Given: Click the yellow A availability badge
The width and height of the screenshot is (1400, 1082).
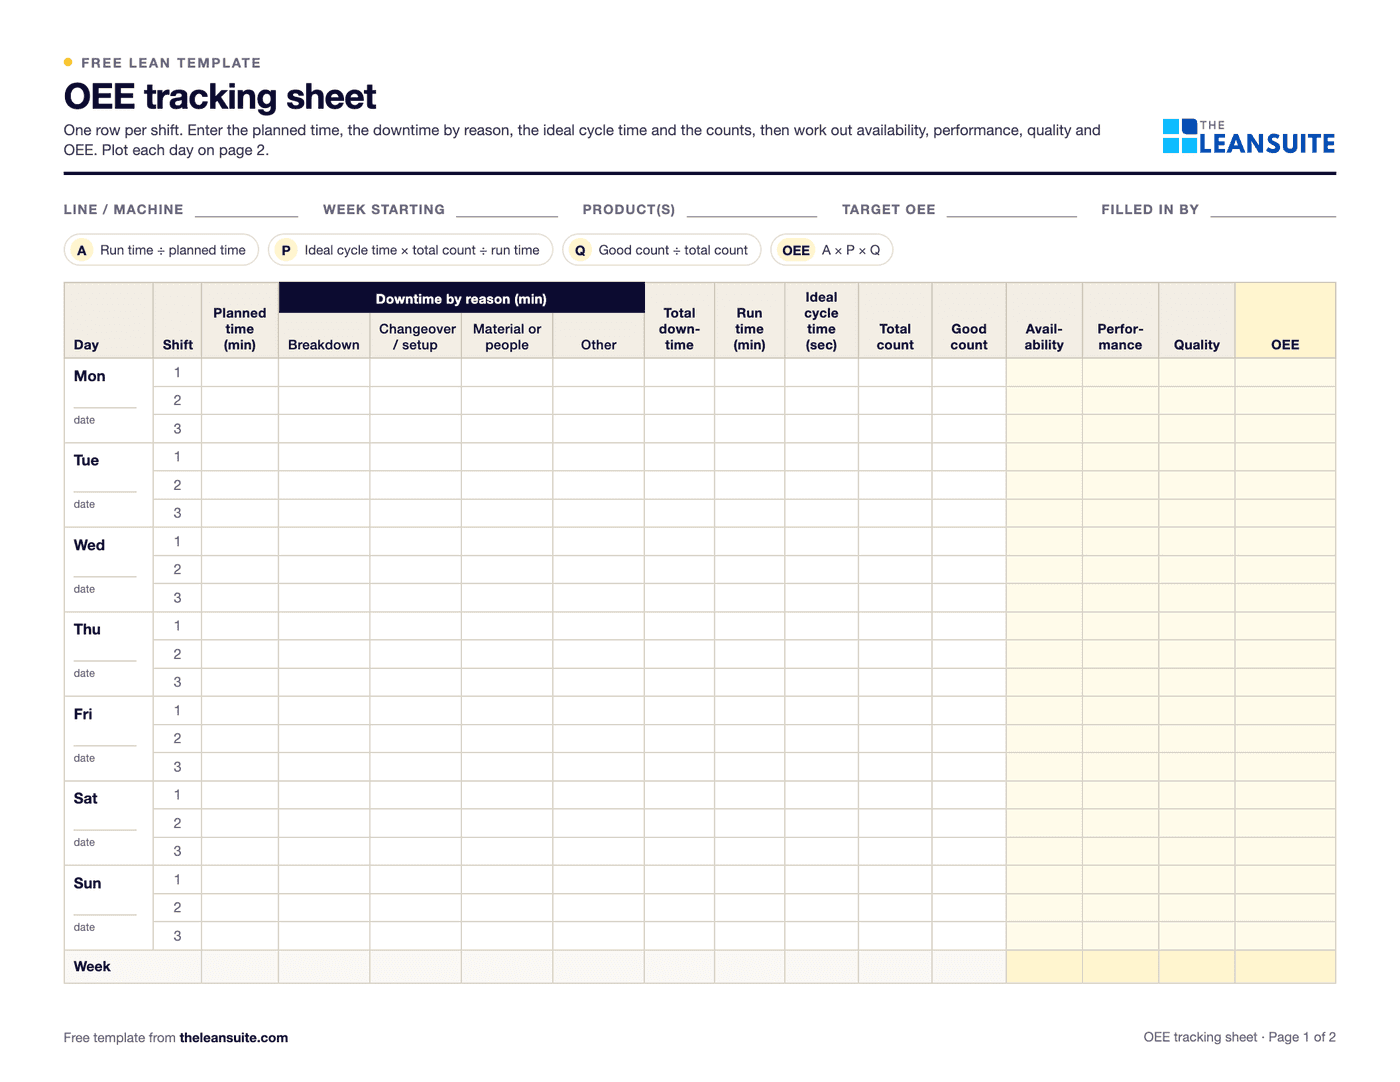Looking at the screenshot, I should point(82,250).
